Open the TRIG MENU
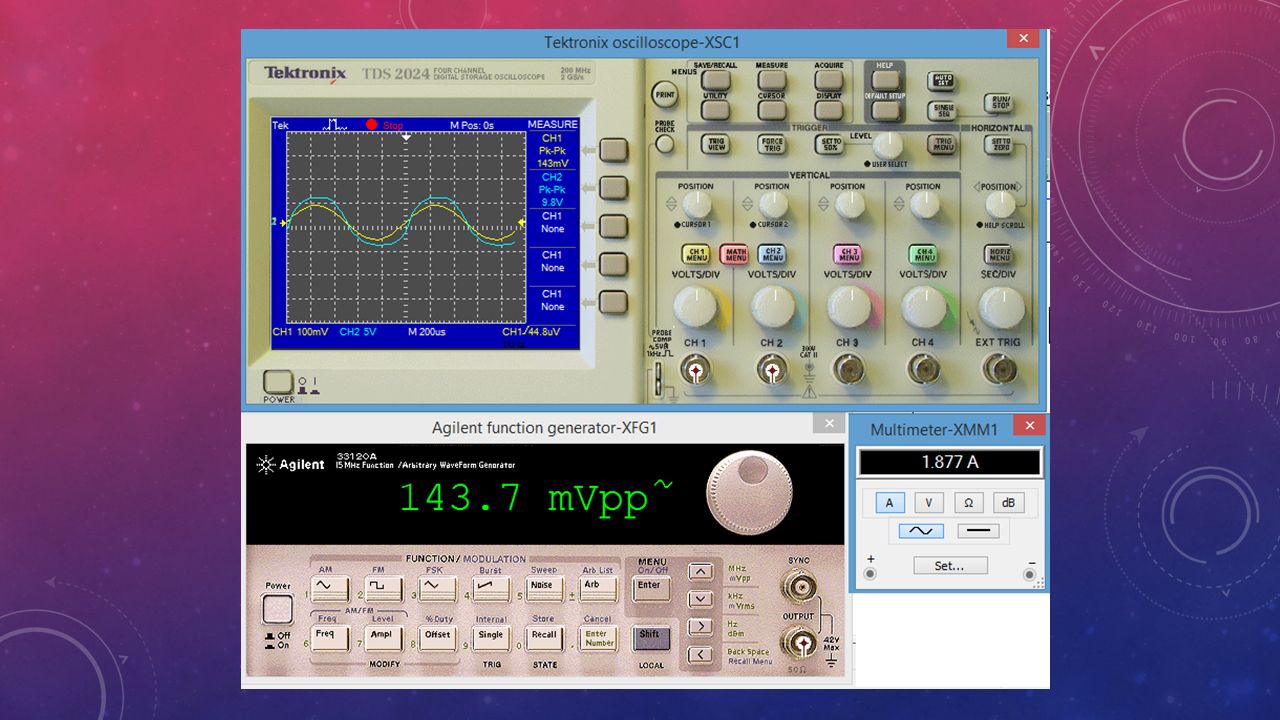The height and width of the screenshot is (720, 1280). 941,144
